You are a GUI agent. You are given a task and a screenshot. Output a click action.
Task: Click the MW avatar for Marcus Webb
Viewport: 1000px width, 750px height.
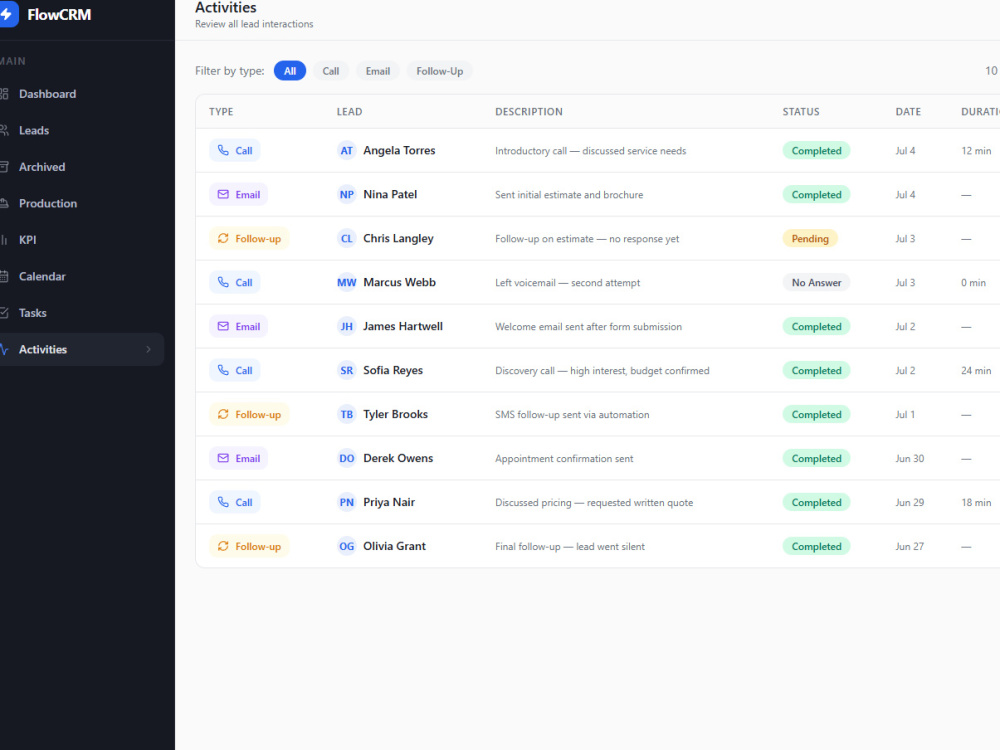346,283
